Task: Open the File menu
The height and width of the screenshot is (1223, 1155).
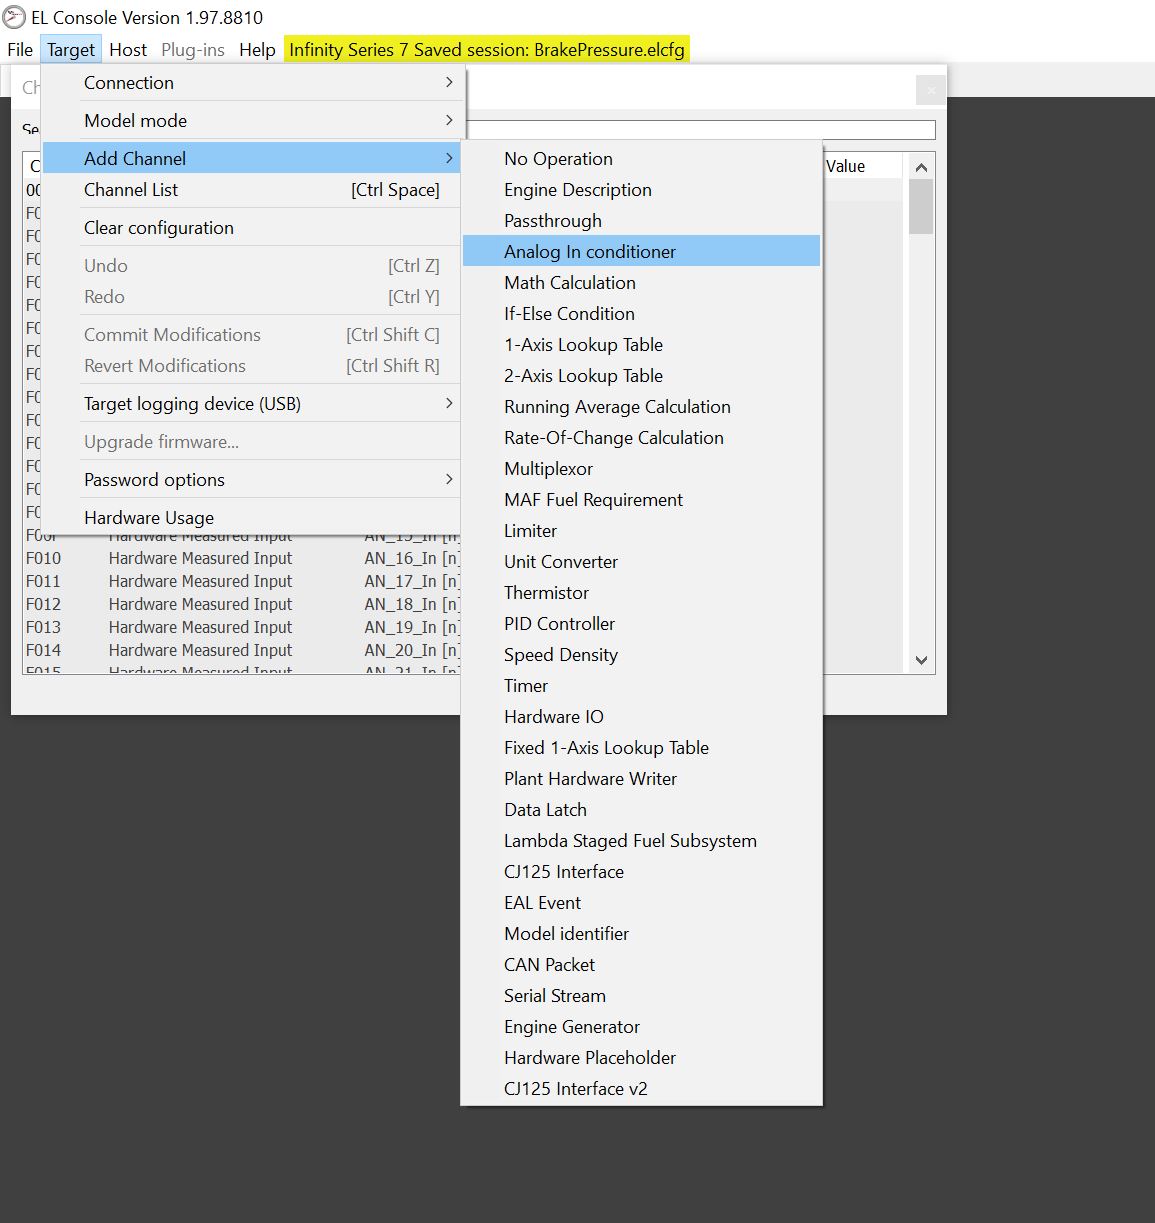Action: [20, 50]
